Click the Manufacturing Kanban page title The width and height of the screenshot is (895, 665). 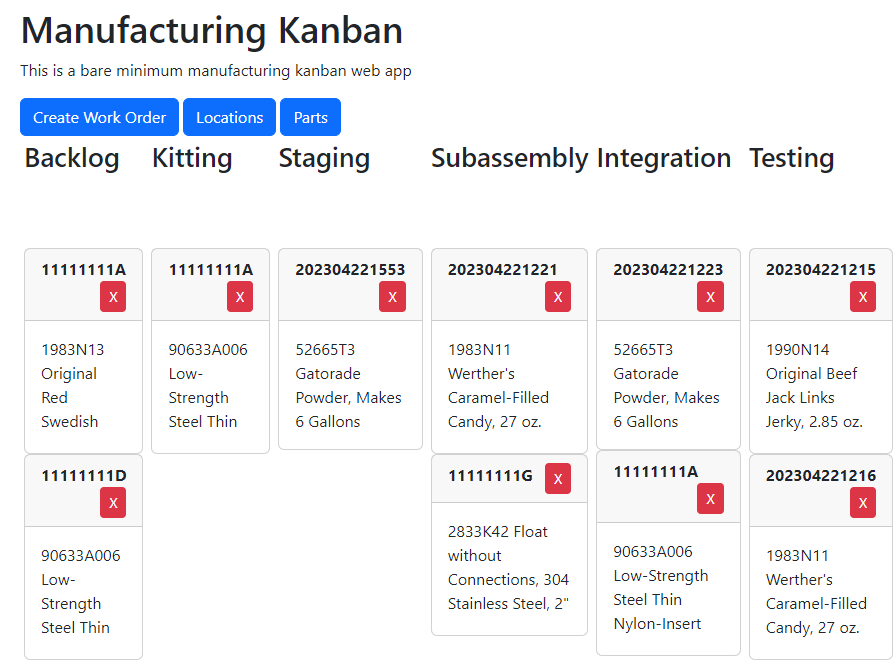pos(212,30)
